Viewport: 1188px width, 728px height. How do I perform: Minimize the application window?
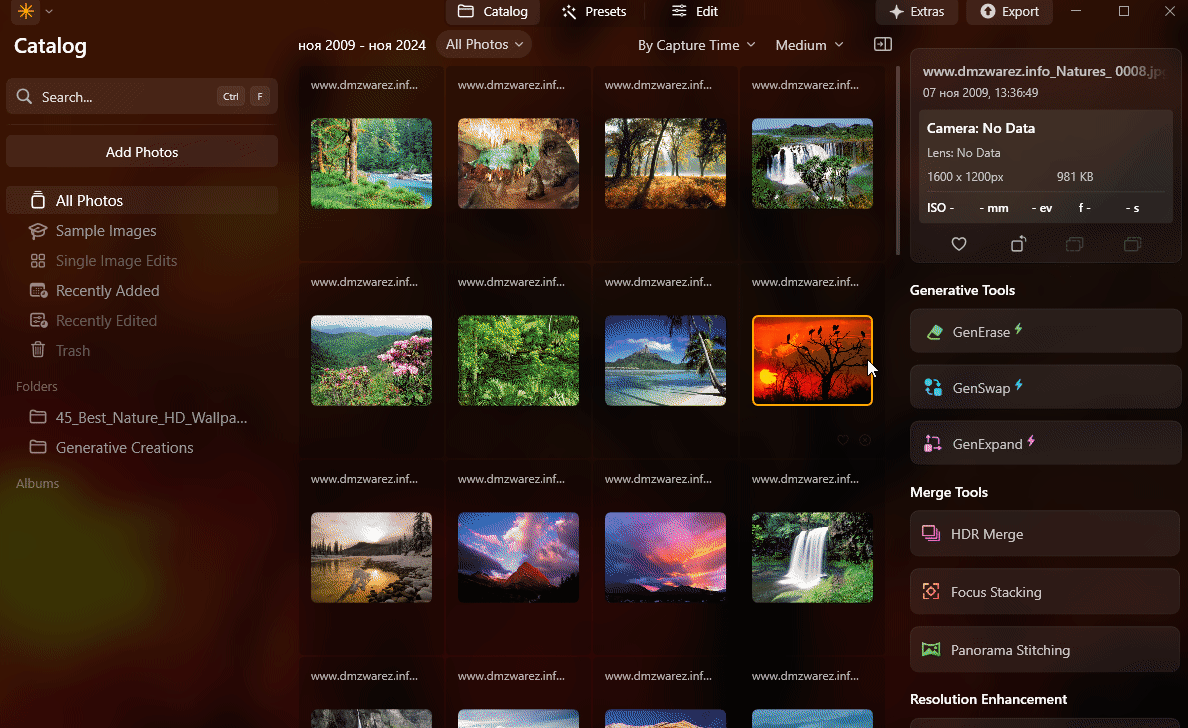[1076, 11]
